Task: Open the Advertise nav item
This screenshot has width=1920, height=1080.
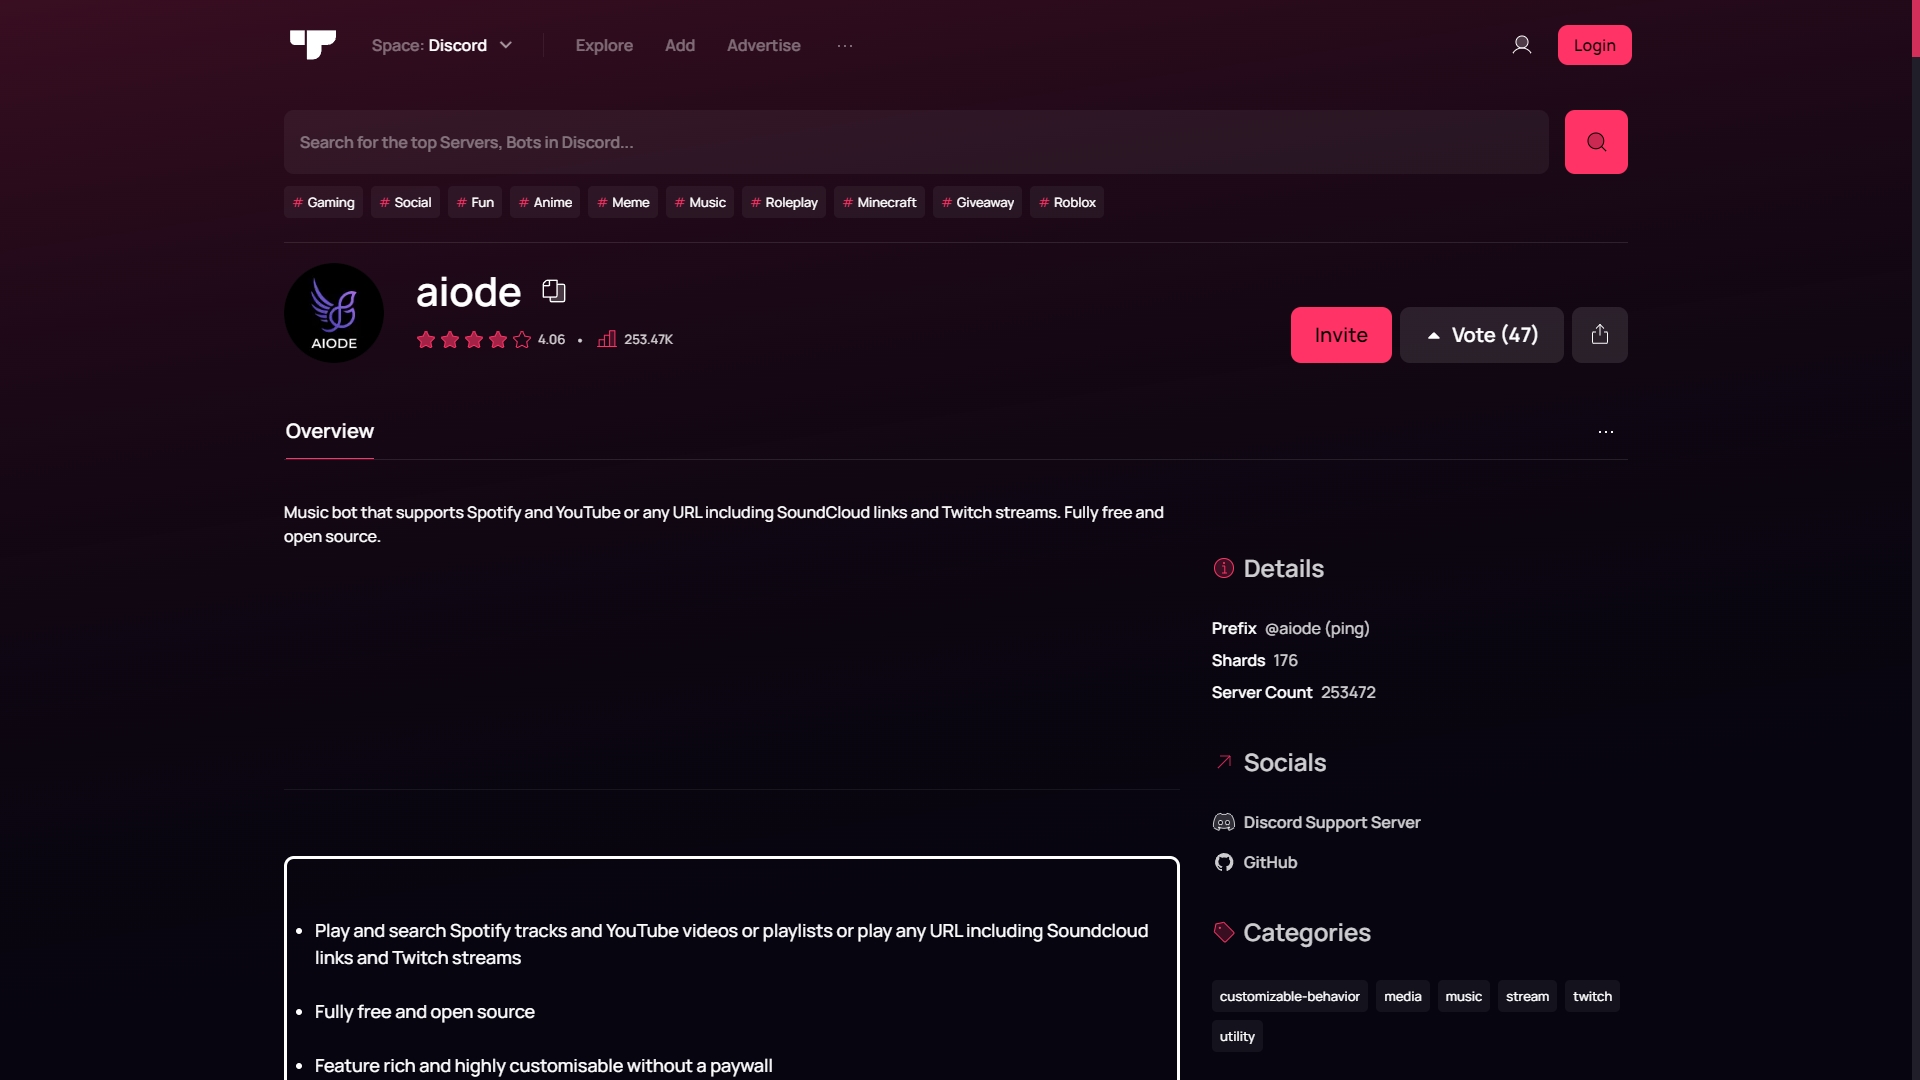Action: (x=763, y=46)
